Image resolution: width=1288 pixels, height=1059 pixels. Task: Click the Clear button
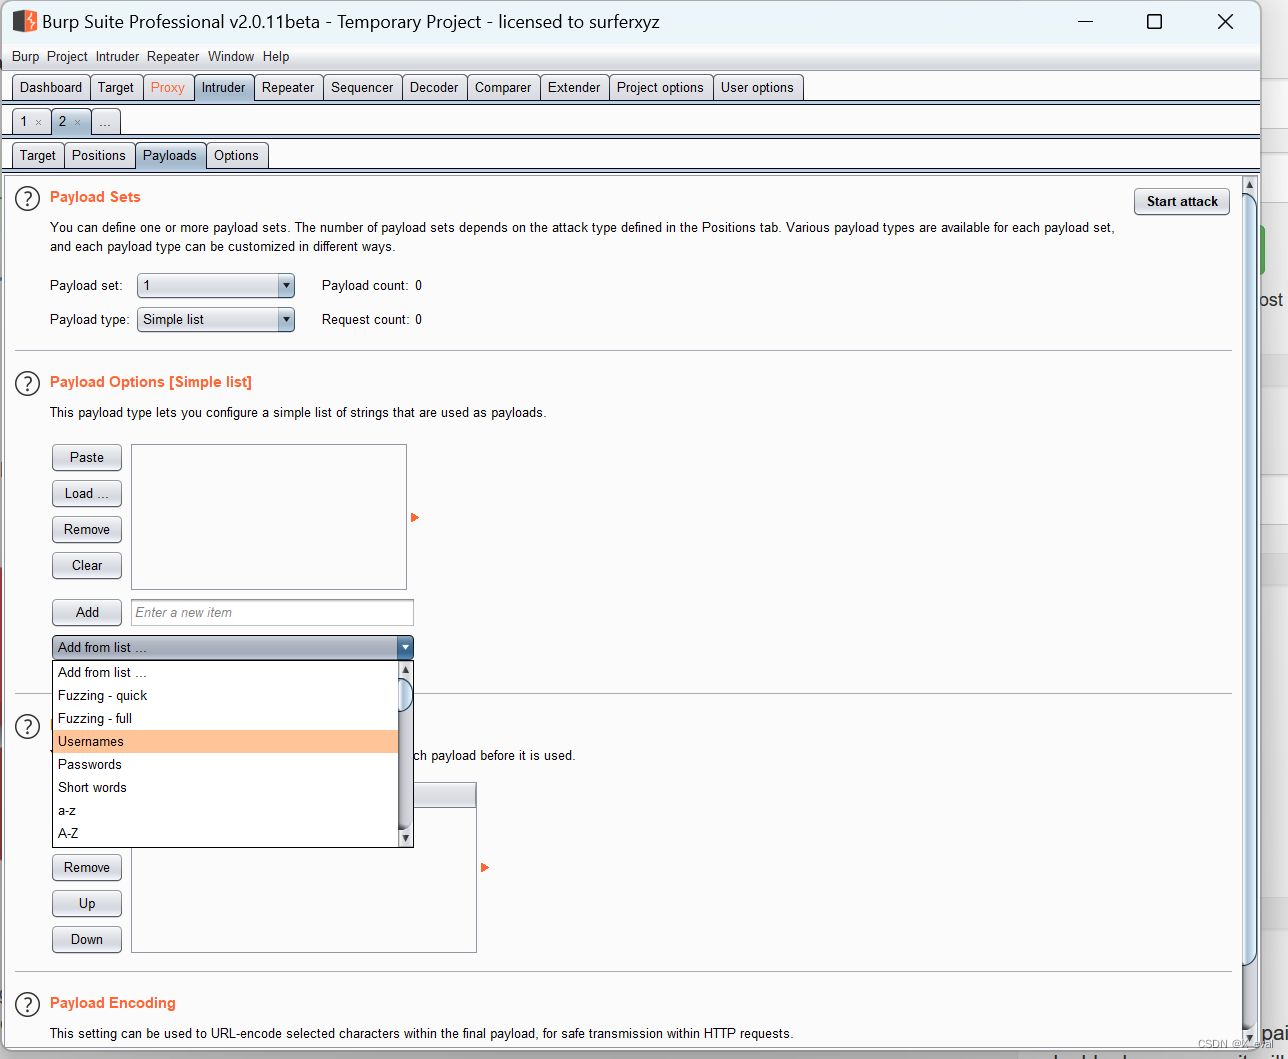pos(87,565)
